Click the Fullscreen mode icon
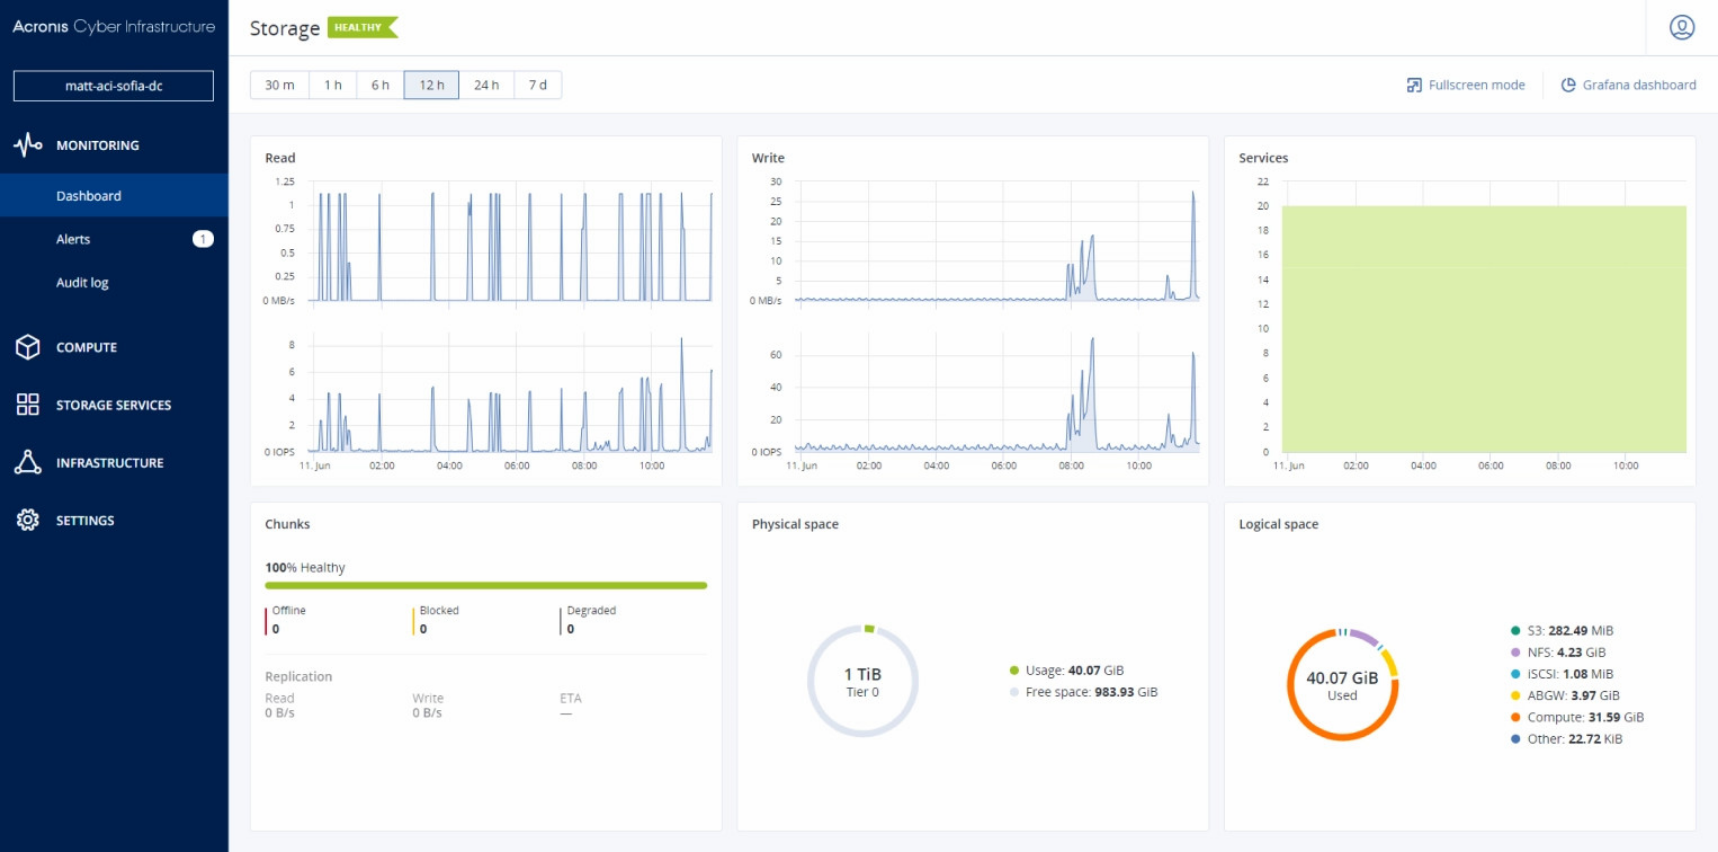 click(1414, 85)
